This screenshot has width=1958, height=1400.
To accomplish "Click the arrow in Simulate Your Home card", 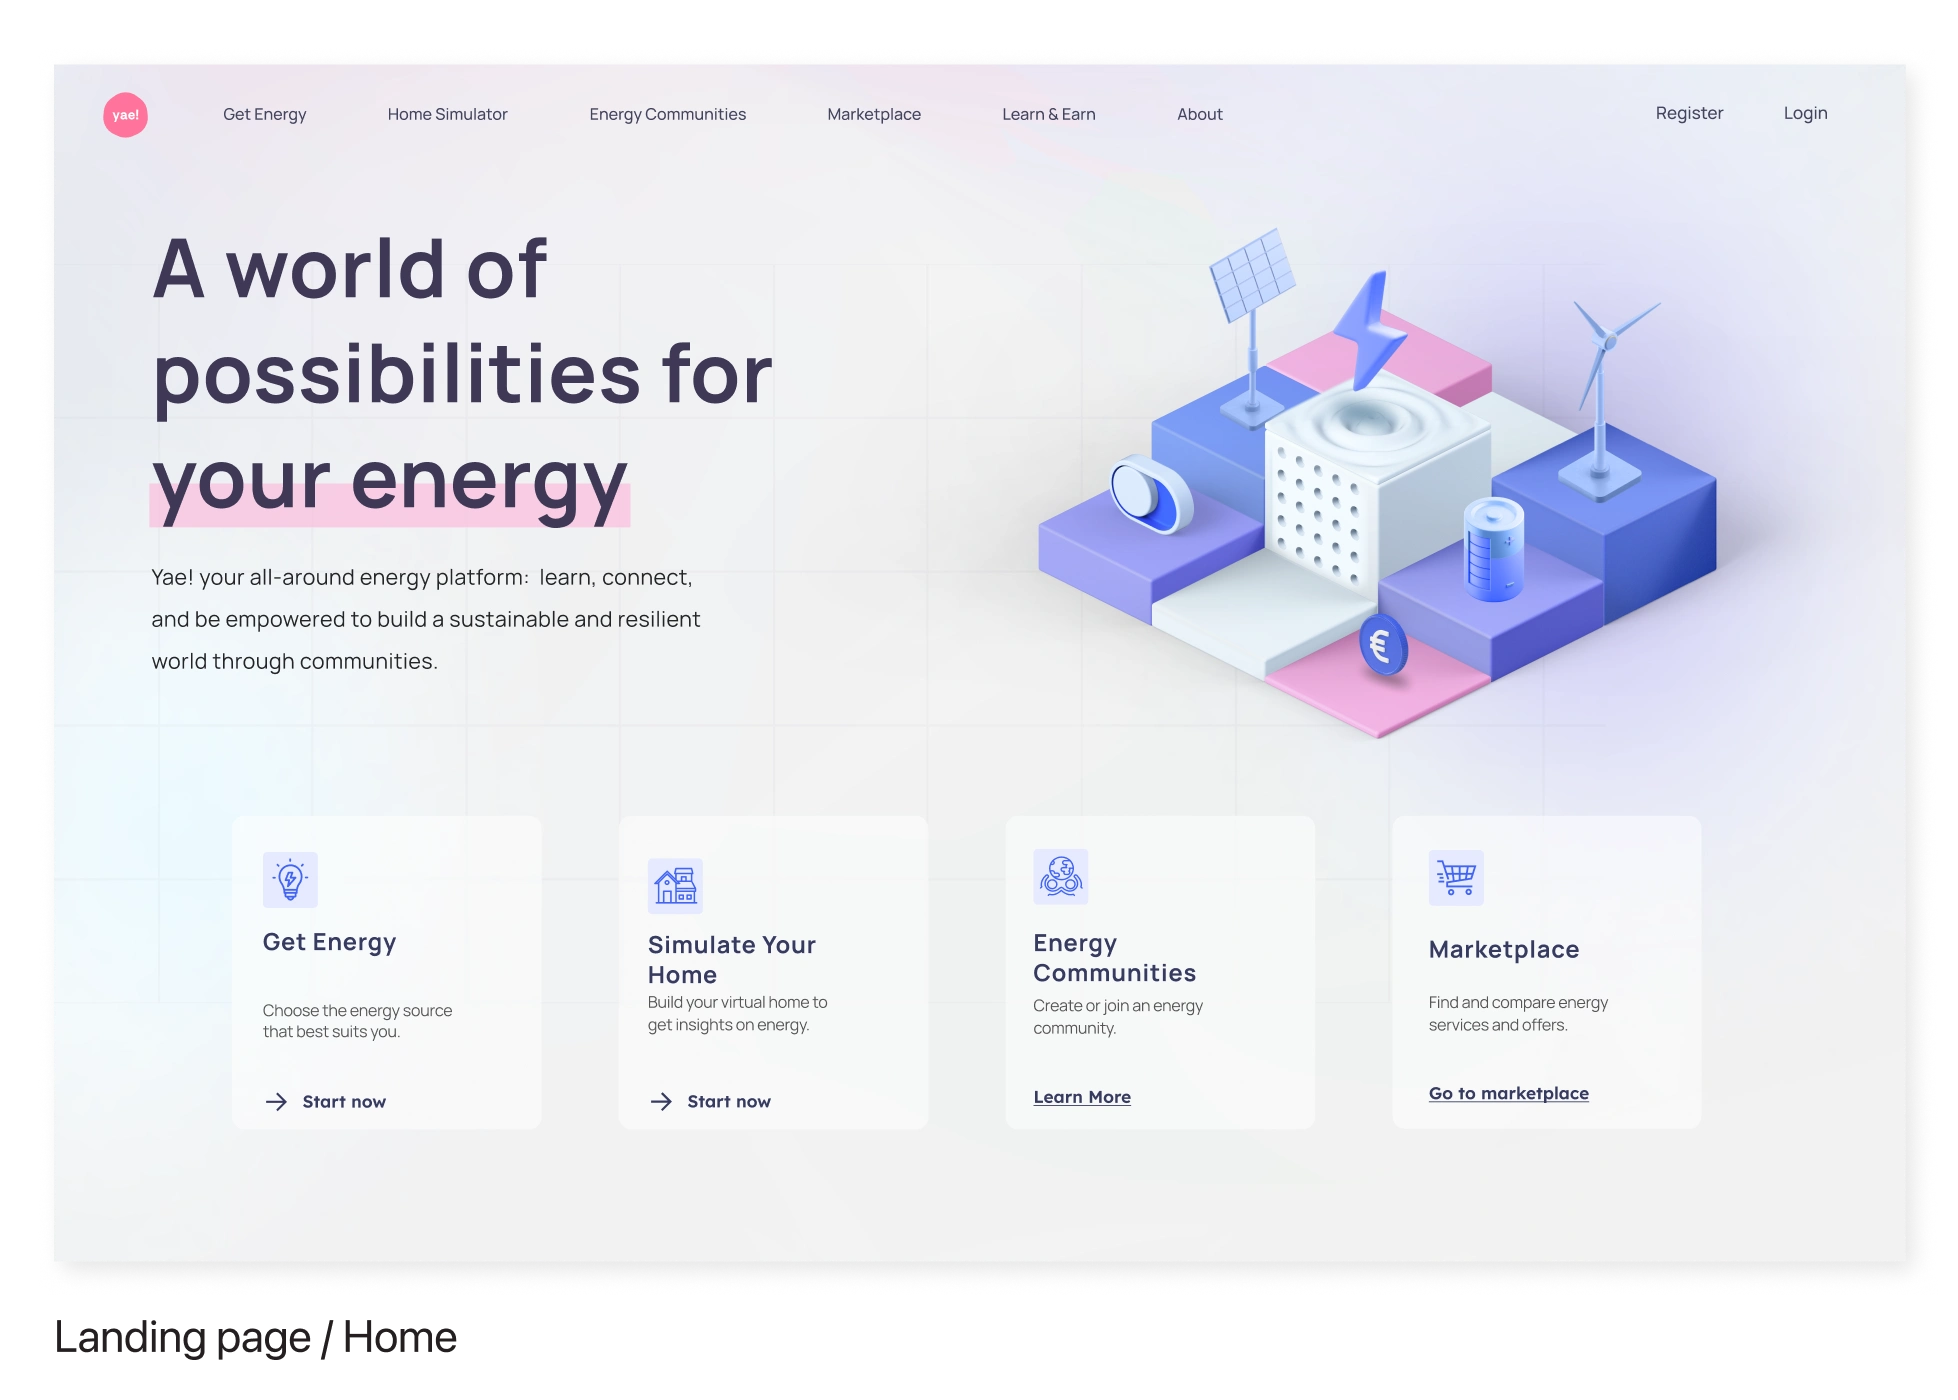I will pyautogui.click(x=661, y=1102).
